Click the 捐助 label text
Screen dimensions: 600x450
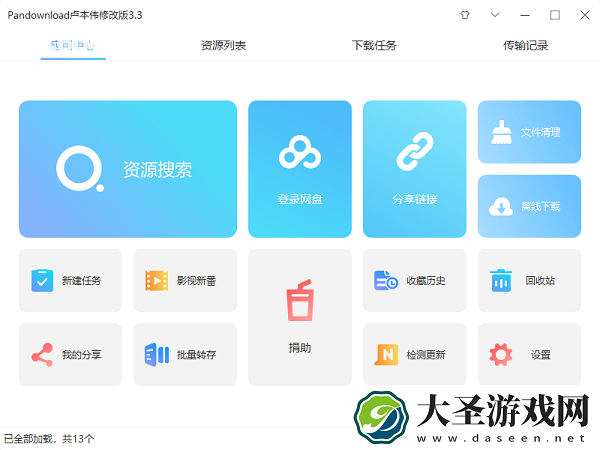pos(300,348)
